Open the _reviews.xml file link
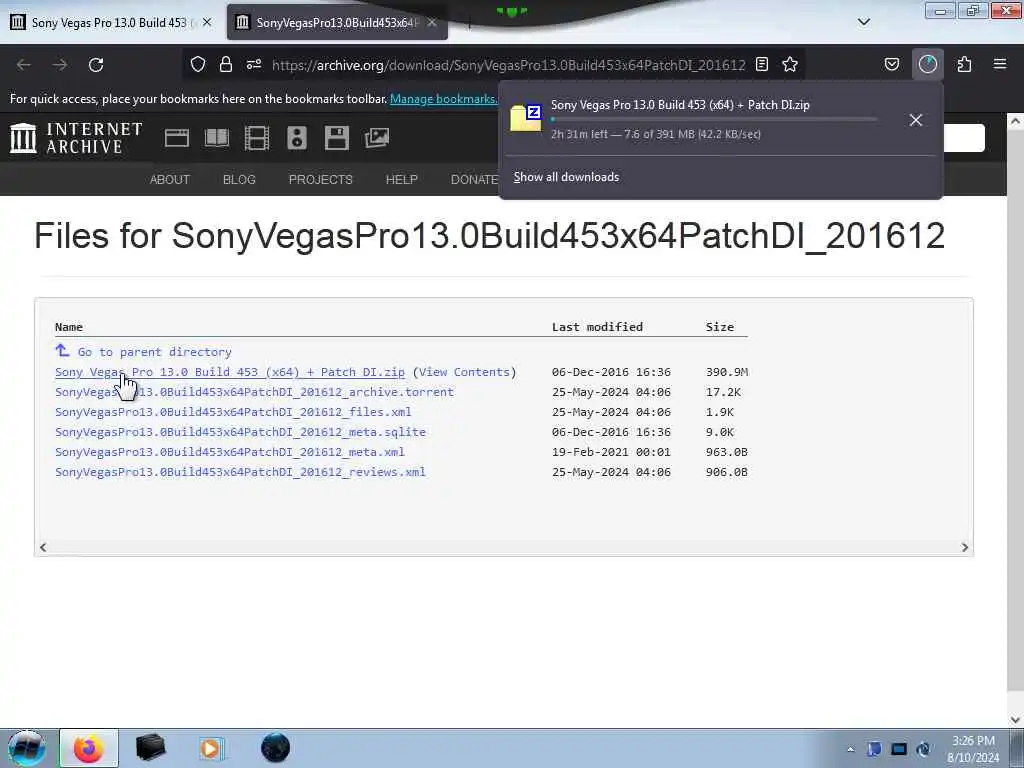The width and height of the screenshot is (1024, 768). pos(240,472)
